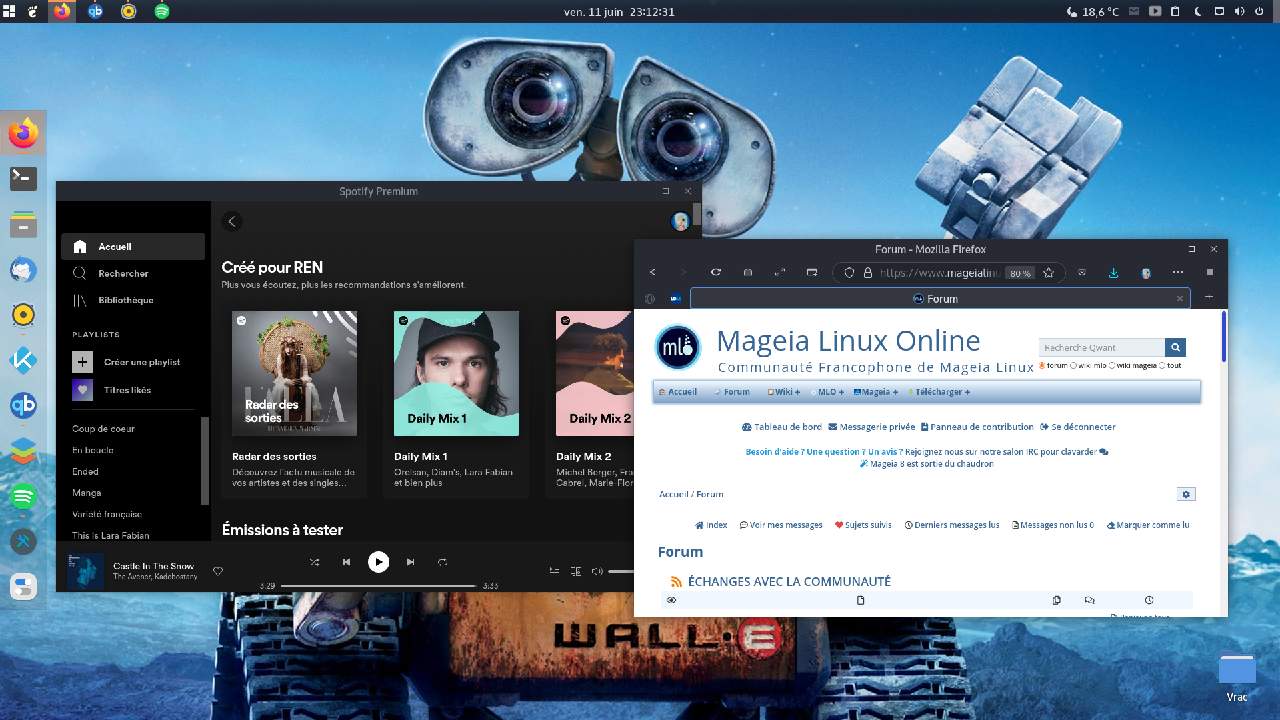The image size is (1280, 720).
Task: Click the Spotify play button
Action: coord(378,562)
